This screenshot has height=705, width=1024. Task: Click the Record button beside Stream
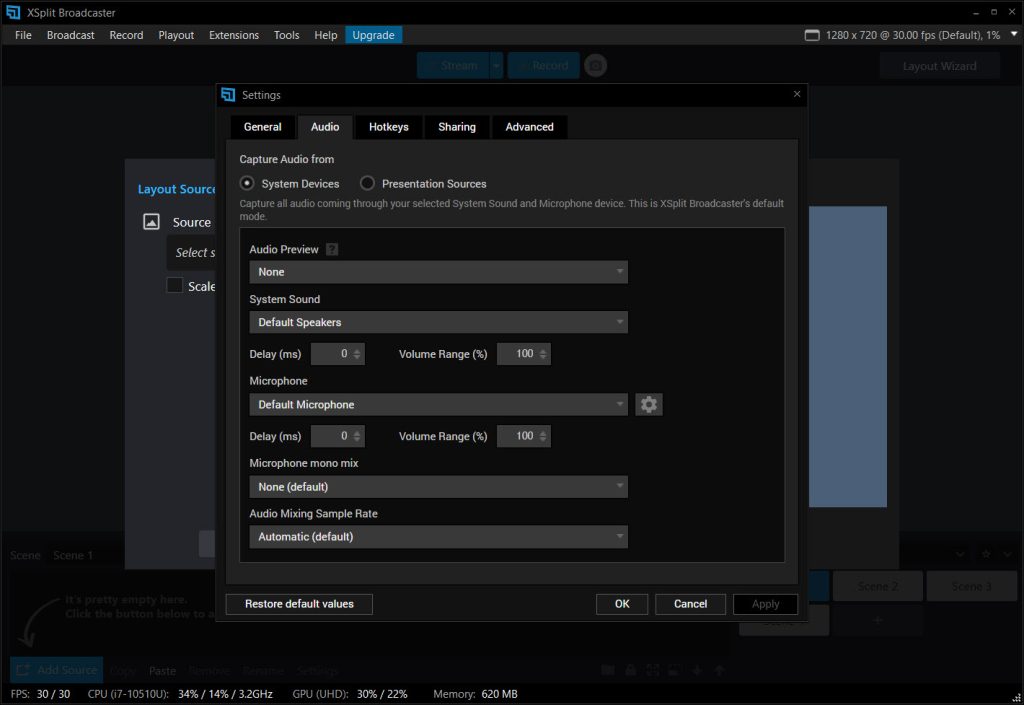(543, 65)
